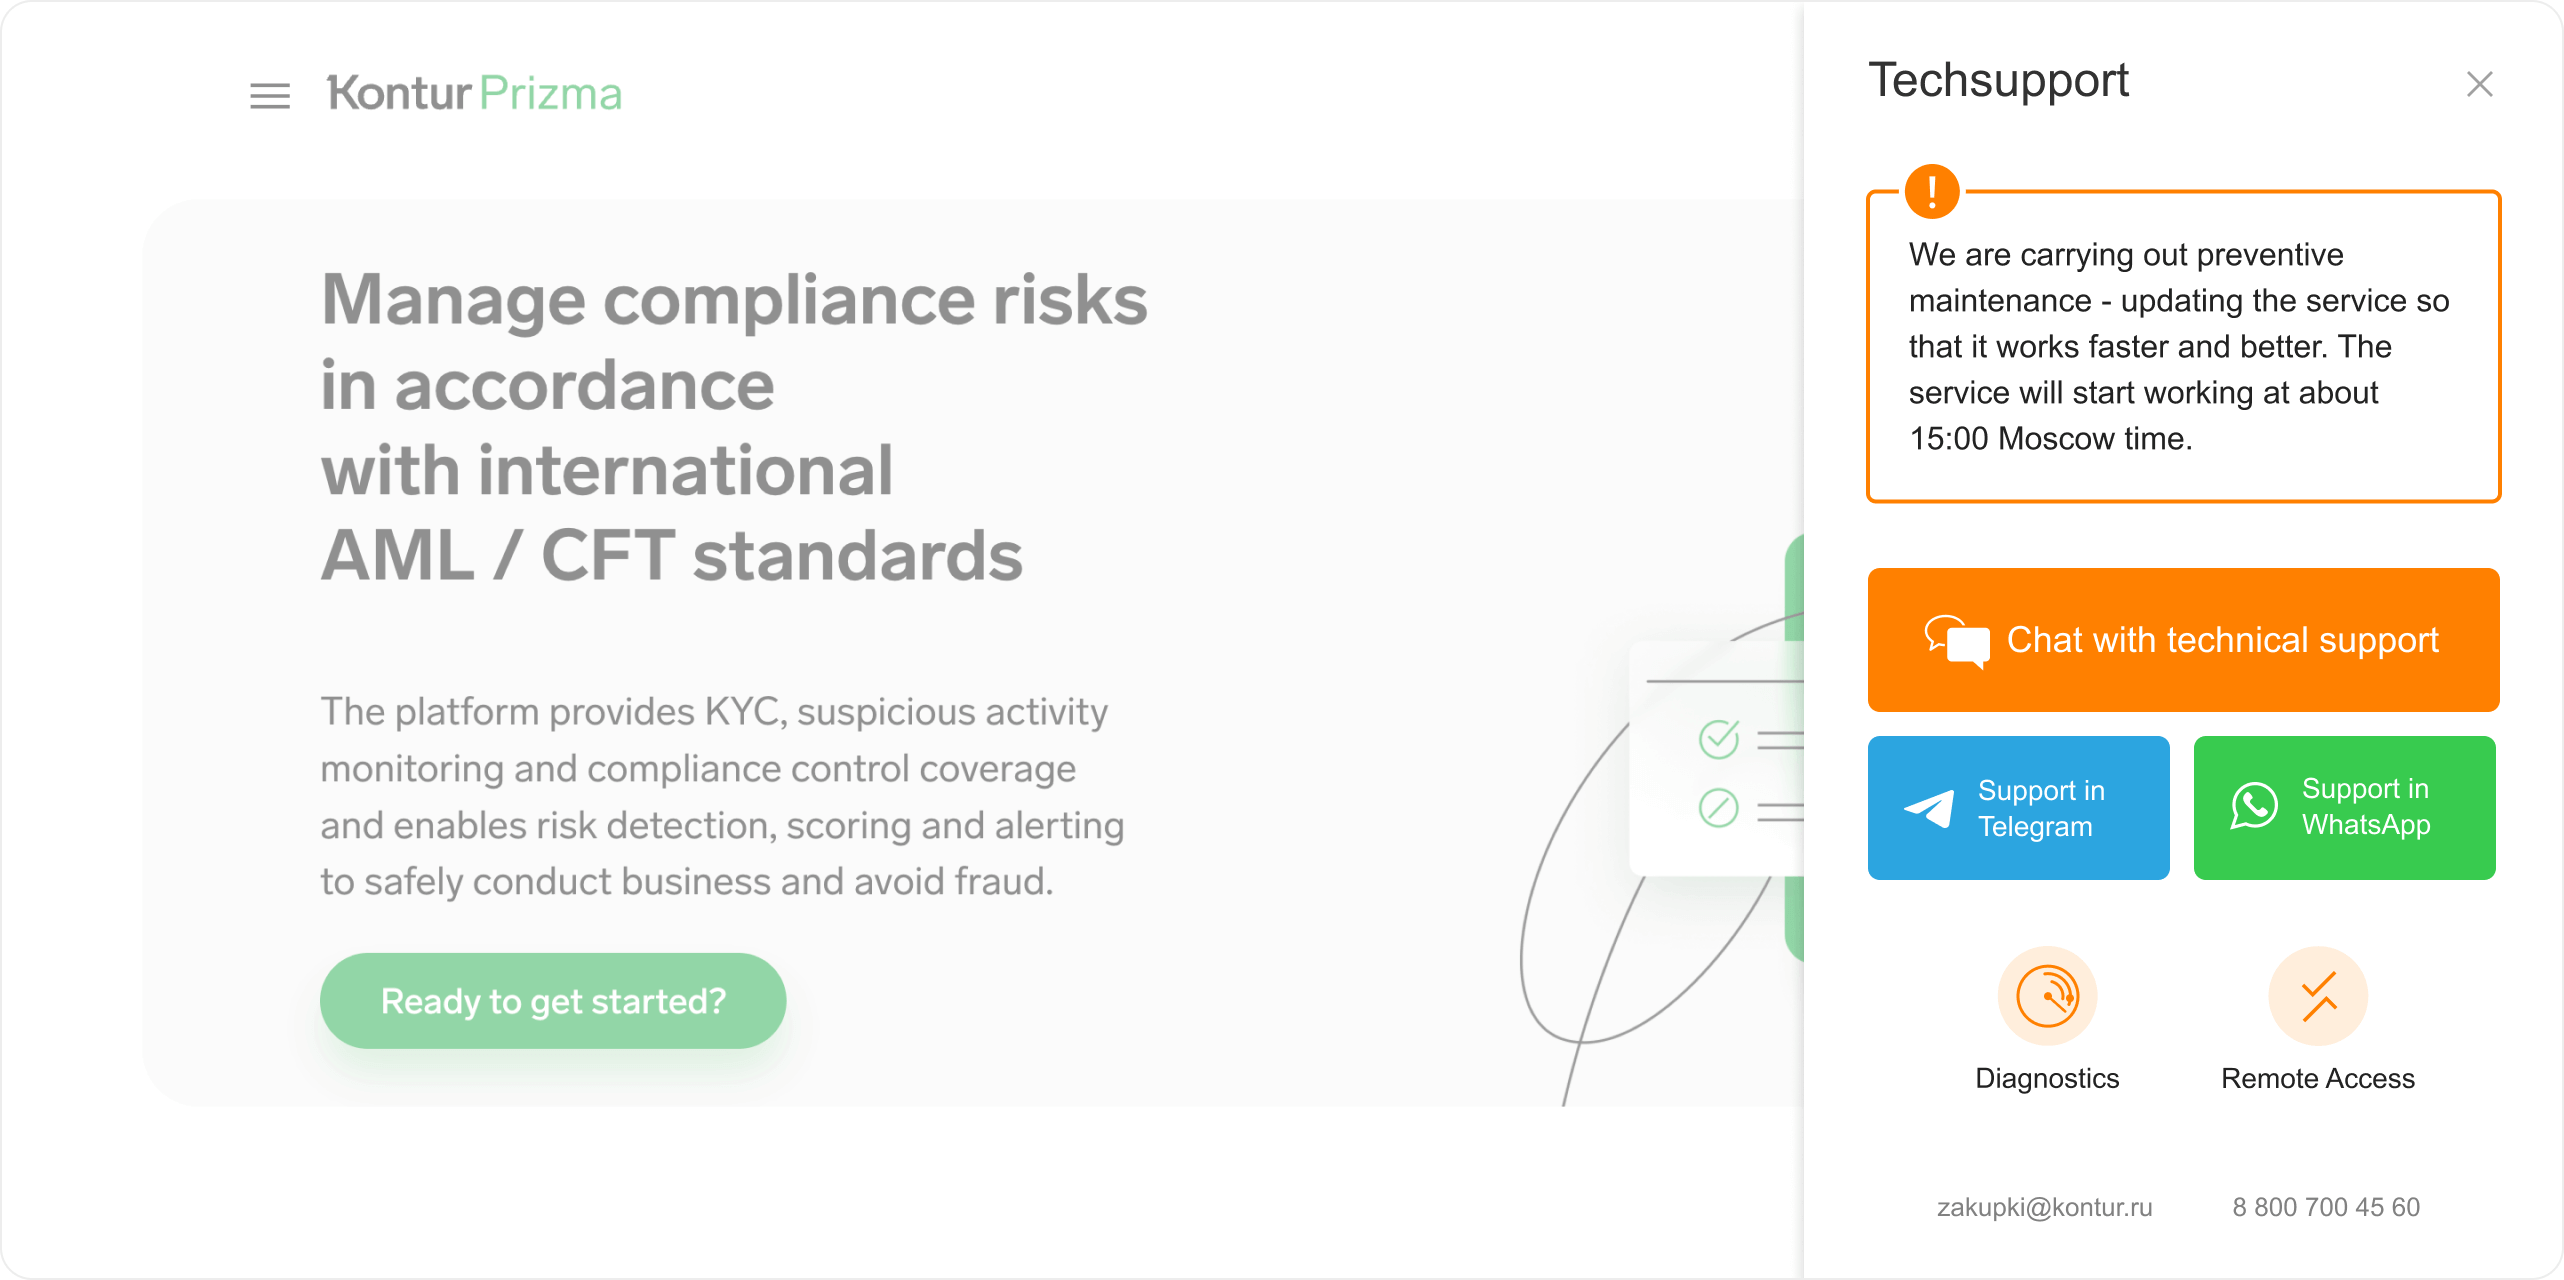This screenshot has width=2564, height=1280.
Task: Click the WhatsApp phone icon
Action: pos(2254,806)
